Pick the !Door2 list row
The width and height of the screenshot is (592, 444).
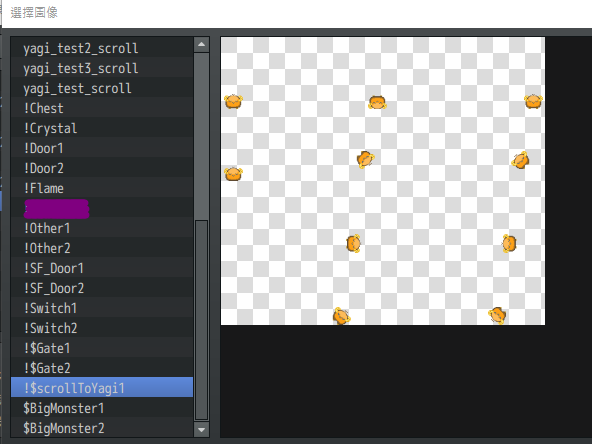pyautogui.click(x=102, y=168)
